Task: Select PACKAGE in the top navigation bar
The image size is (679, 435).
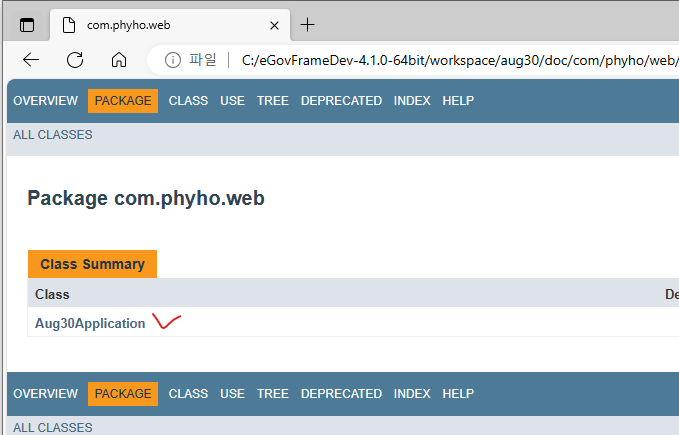Action: click(x=123, y=101)
